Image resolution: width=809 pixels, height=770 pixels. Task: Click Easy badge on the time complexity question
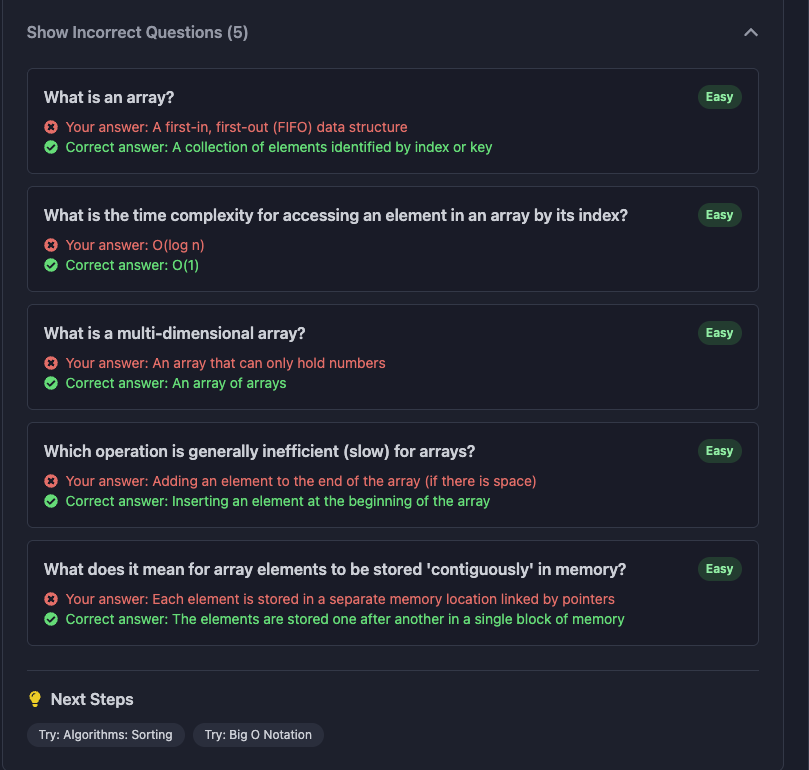tap(719, 215)
